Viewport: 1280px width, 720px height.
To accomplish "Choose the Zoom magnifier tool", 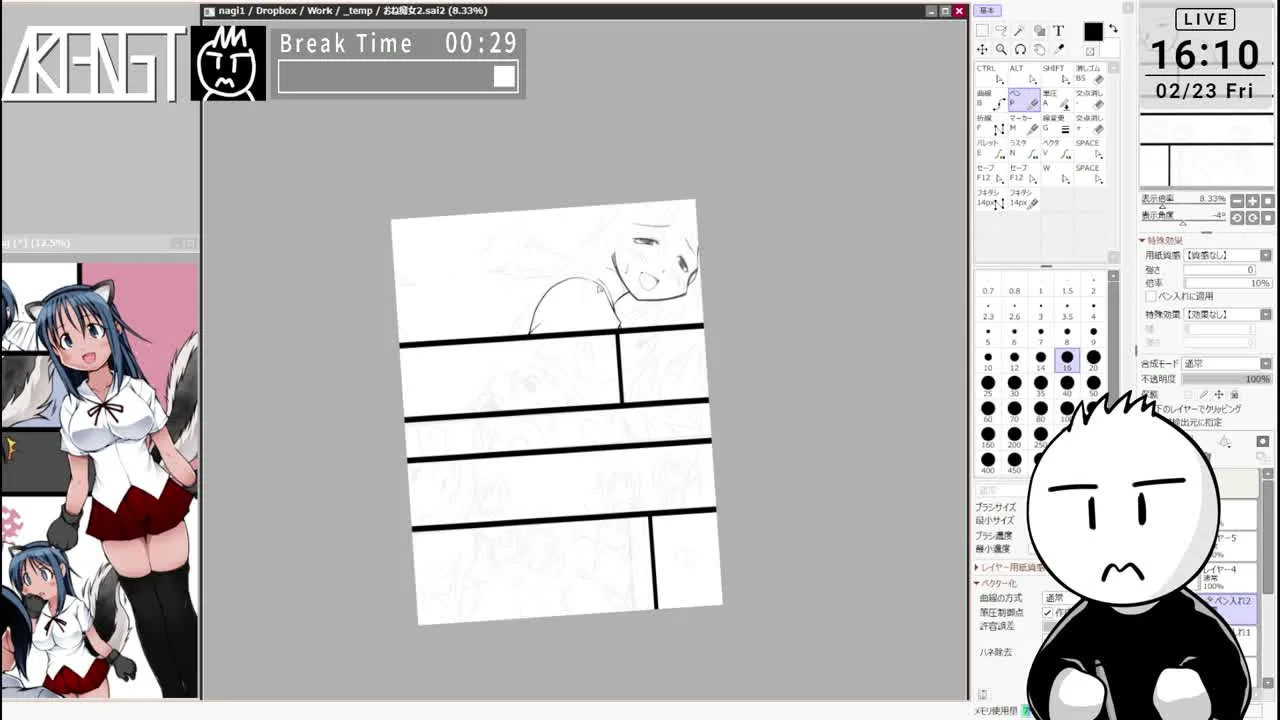I will pyautogui.click(x=1001, y=50).
